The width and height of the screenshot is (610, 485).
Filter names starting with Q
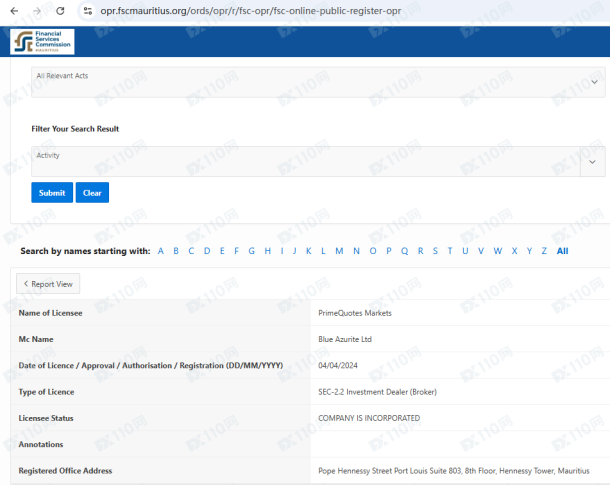coord(405,251)
